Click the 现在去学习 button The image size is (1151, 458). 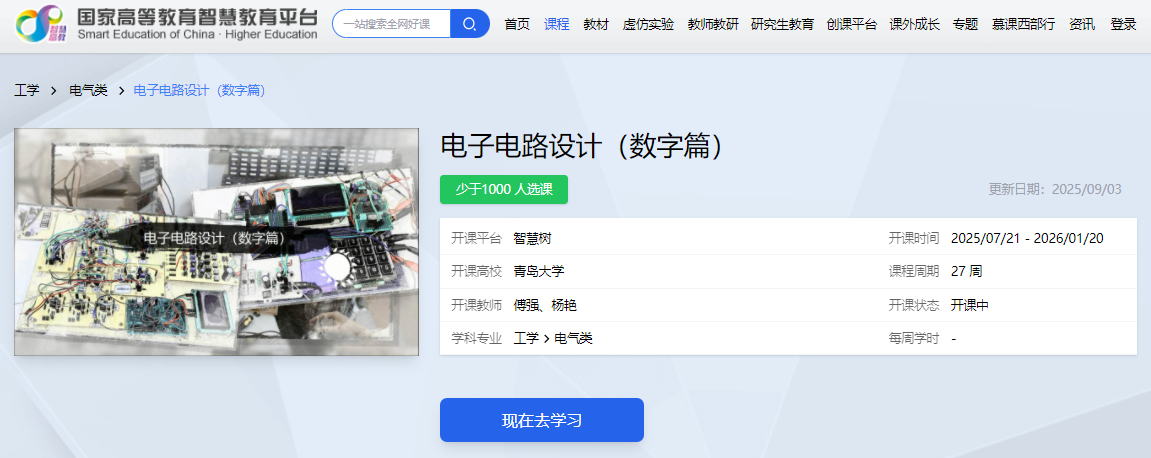point(542,420)
